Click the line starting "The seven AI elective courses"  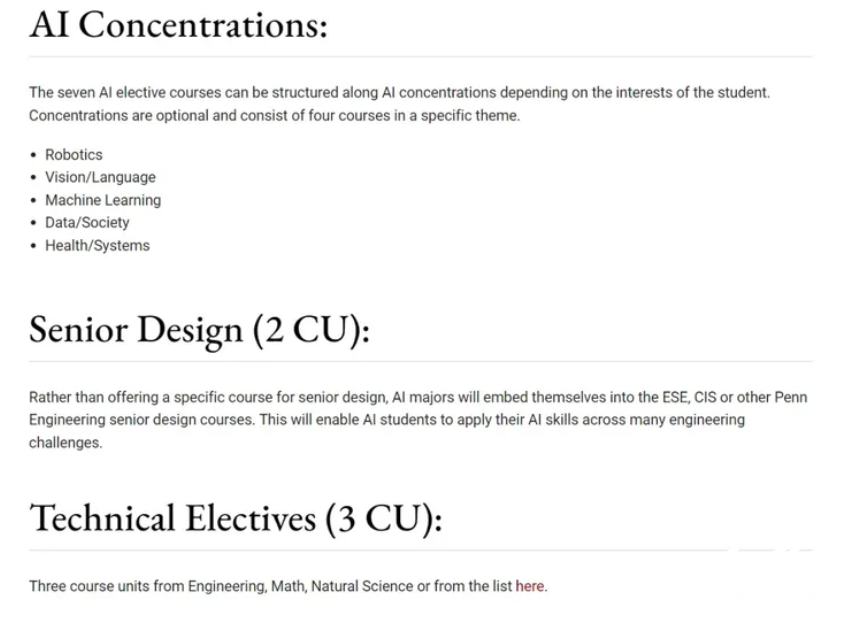click(x=399, y=93)
